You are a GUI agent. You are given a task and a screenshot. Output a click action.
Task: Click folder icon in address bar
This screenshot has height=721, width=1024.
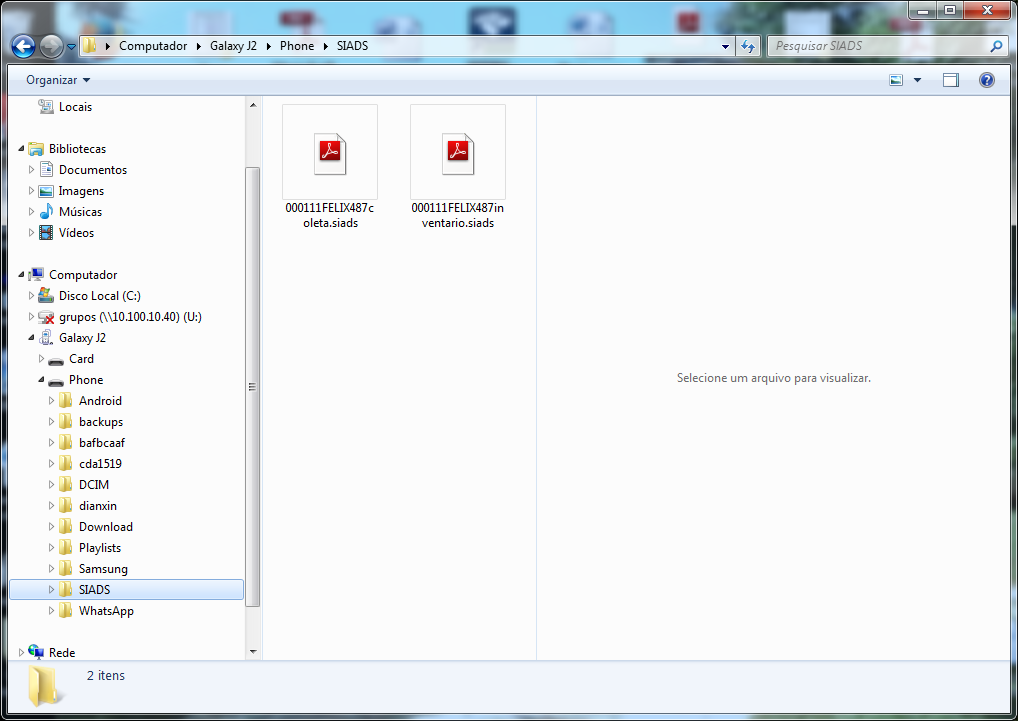coord(90,46)
